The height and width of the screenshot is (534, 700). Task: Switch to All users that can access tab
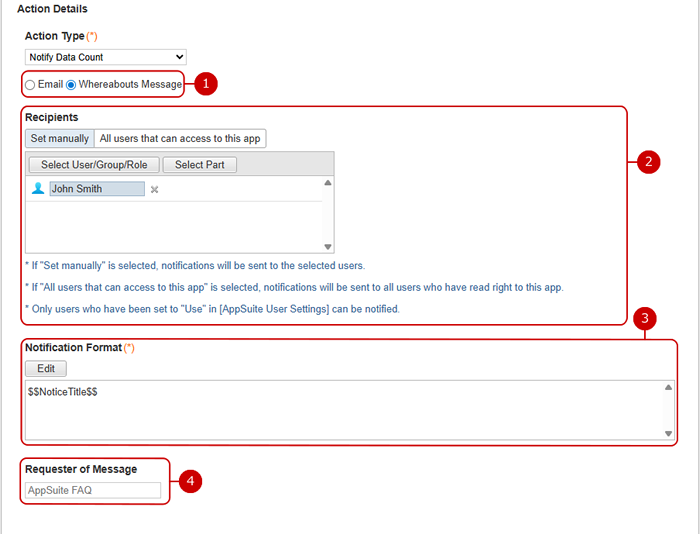tap(180, 139)
